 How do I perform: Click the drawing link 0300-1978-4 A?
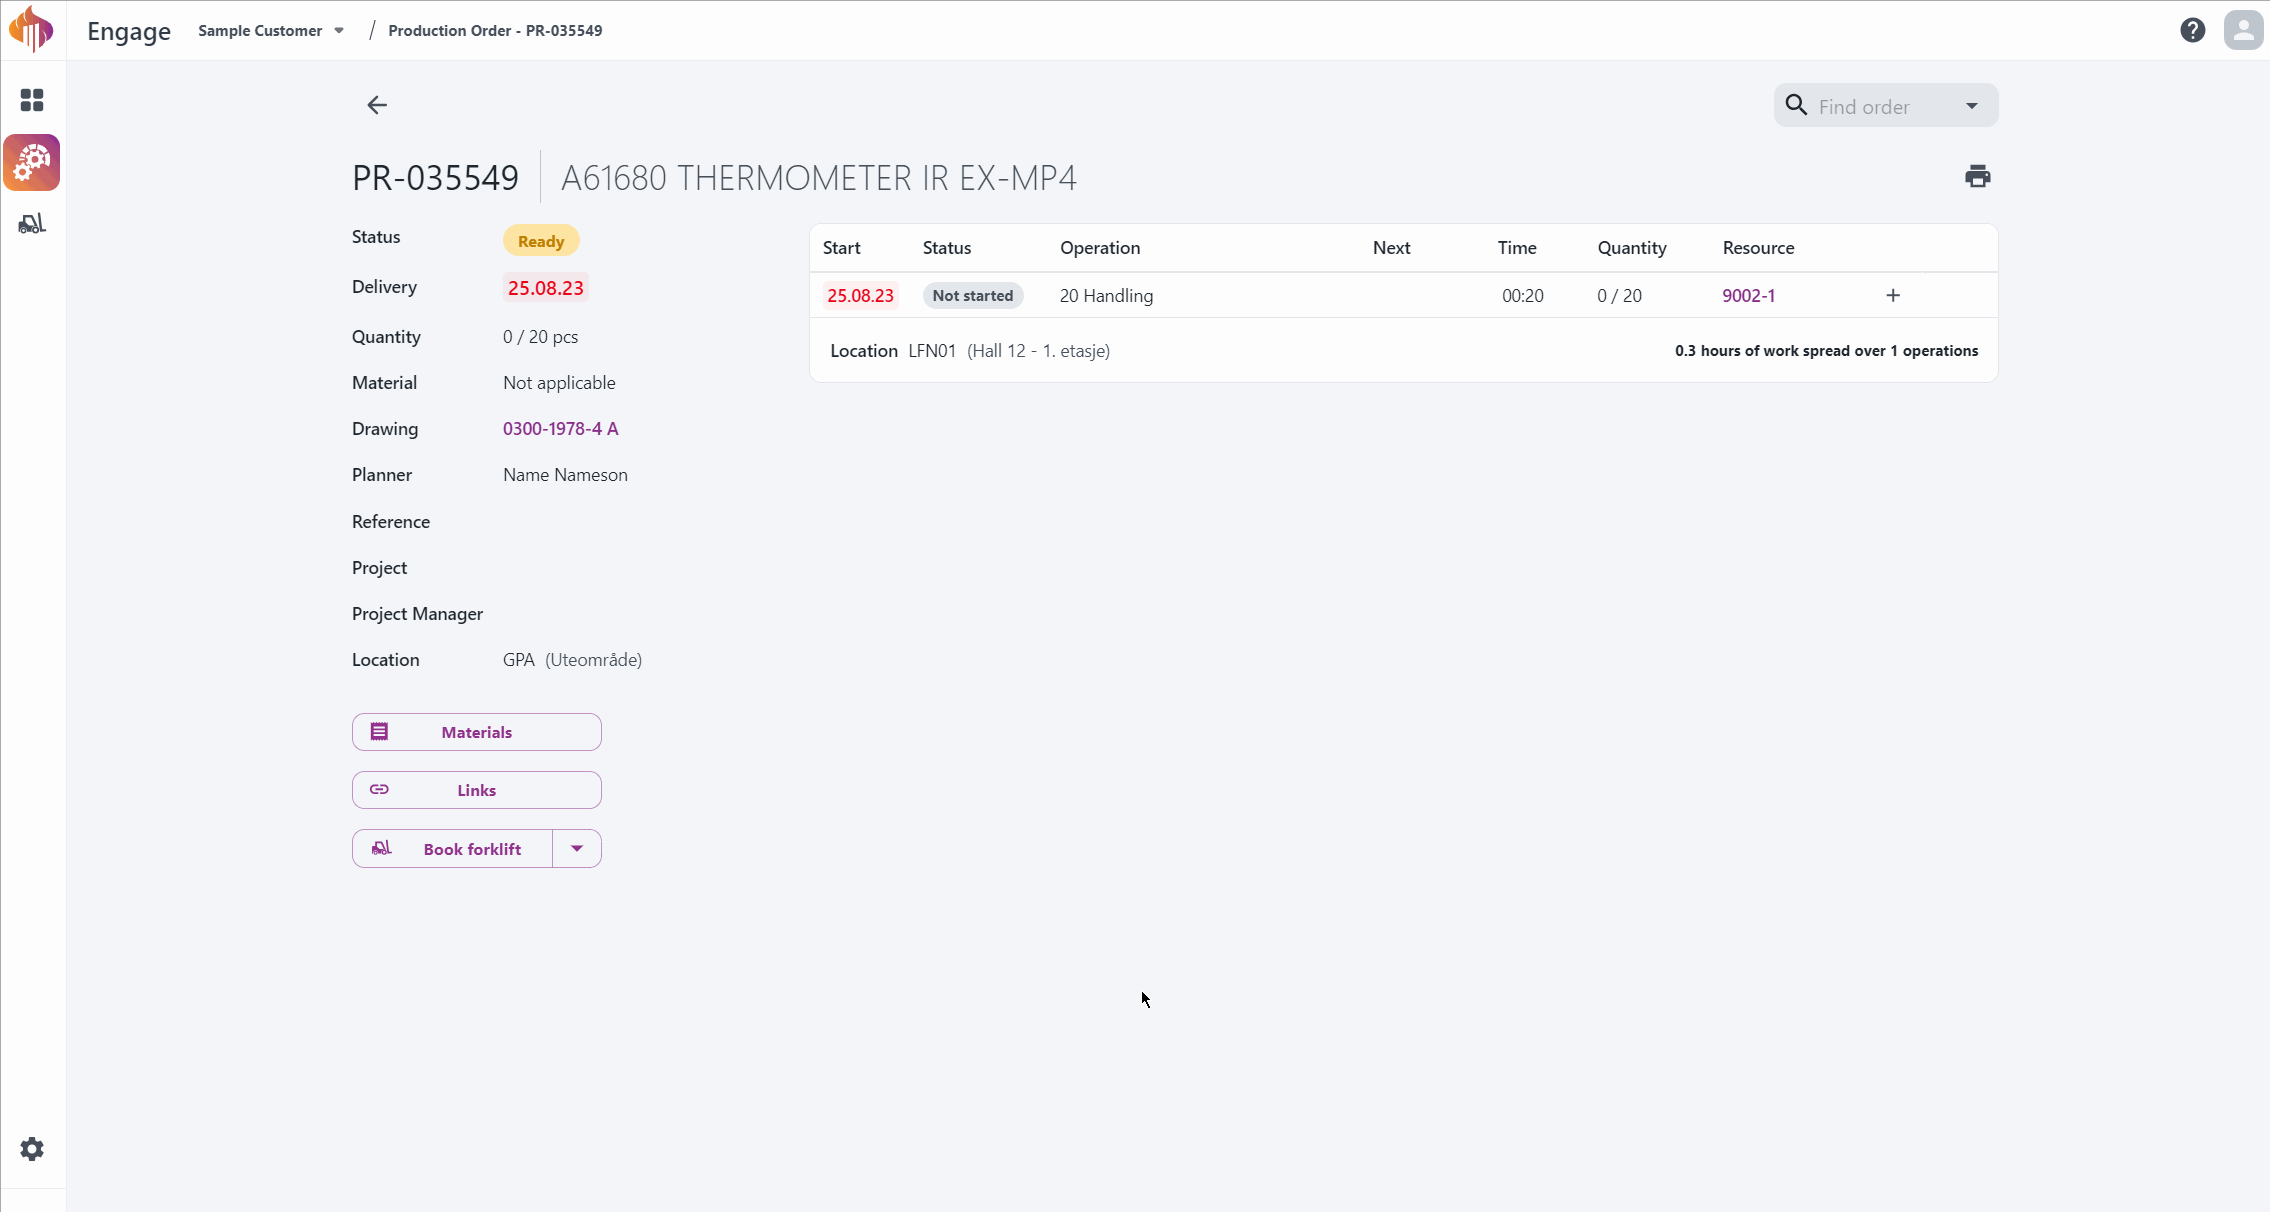(560, 428)
